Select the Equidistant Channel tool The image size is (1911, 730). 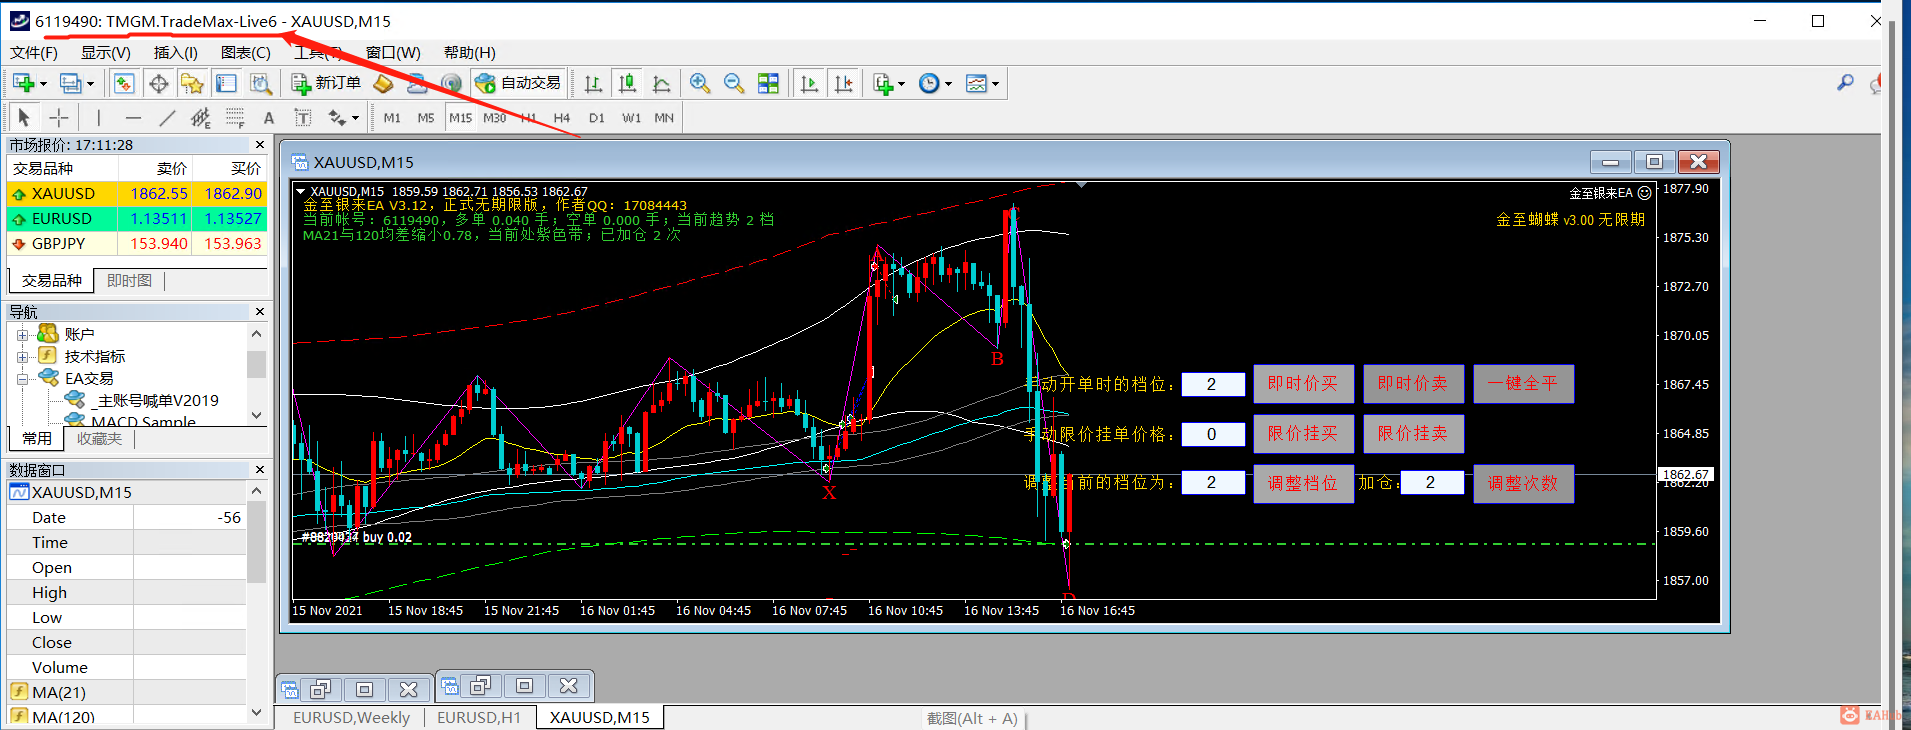201,118
